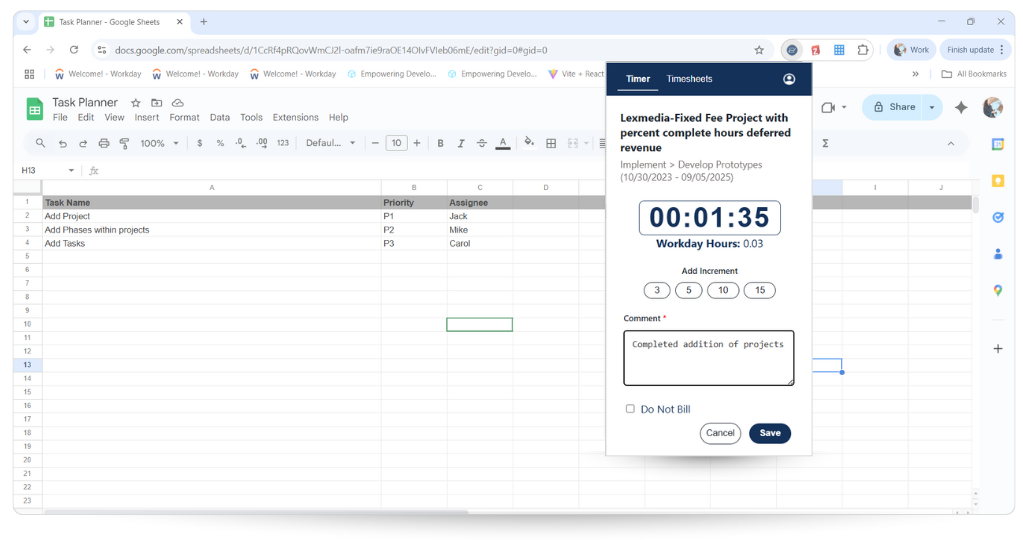Open the Share options dropdown arrow
The width and height of the screenshot is (1023, 540).
click(932, 107)
